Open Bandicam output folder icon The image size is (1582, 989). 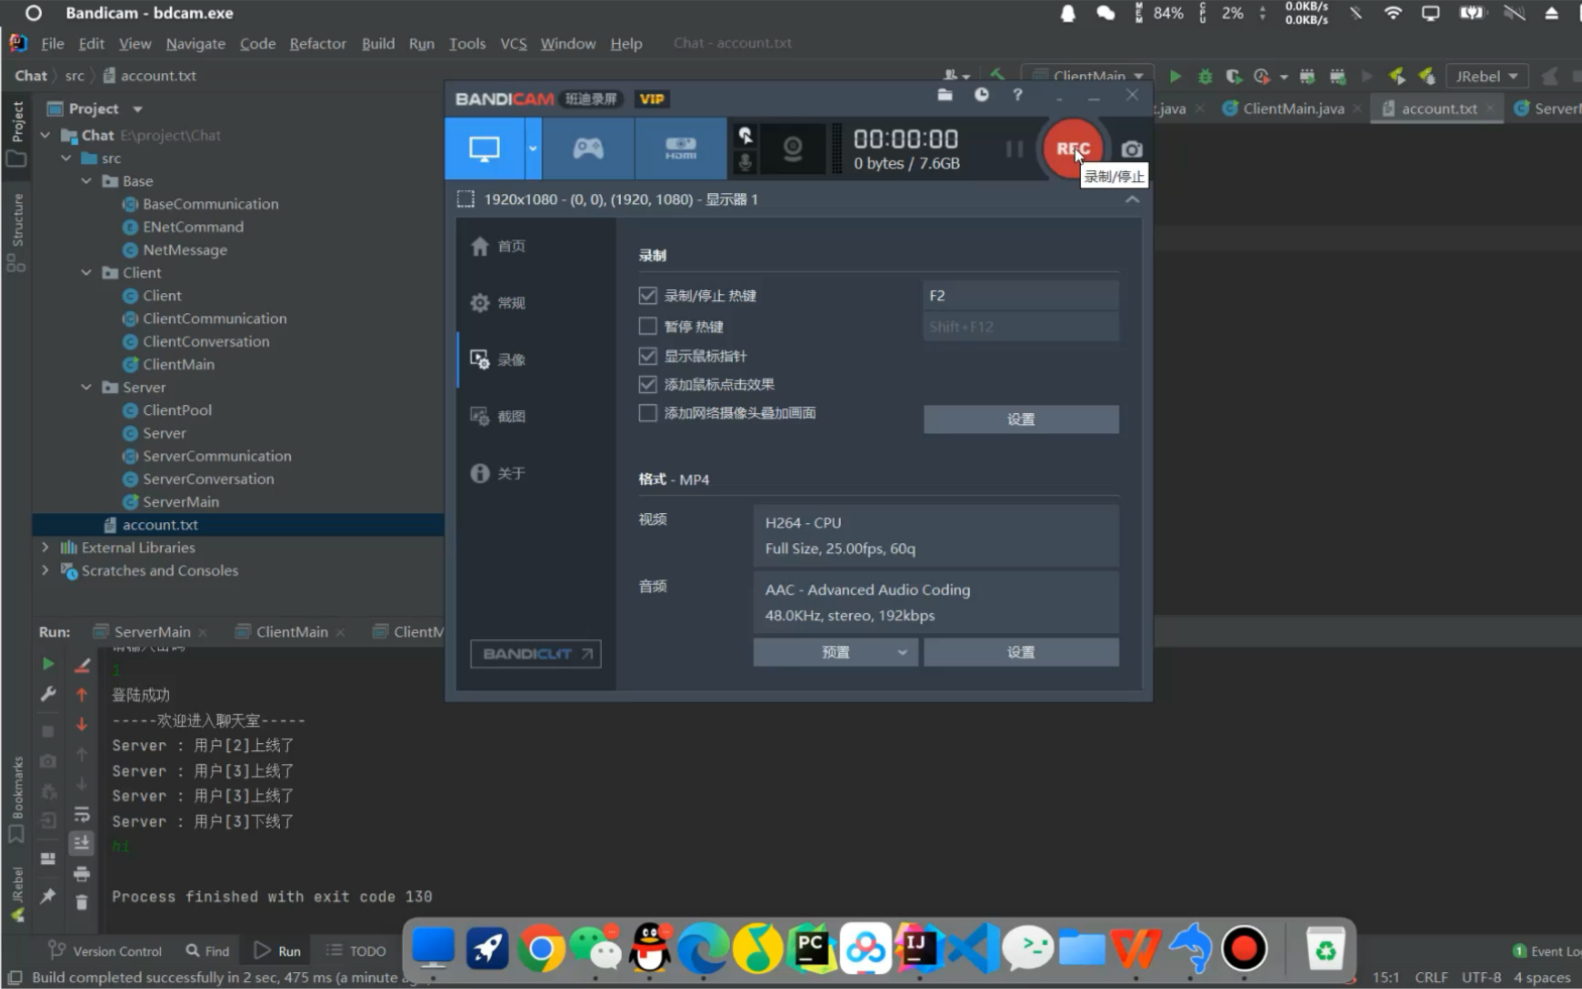pos(945,95)
